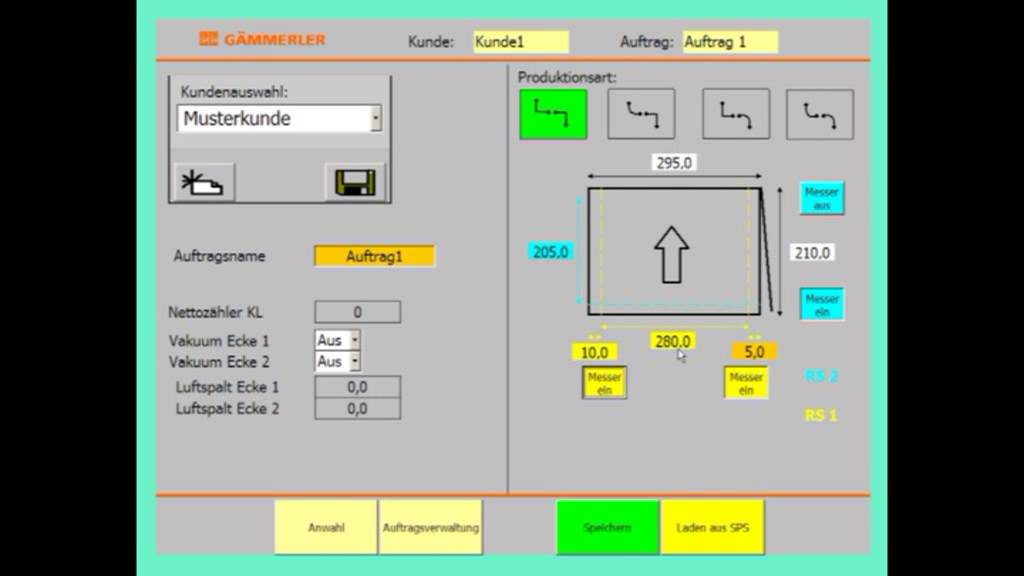Toggle the yellow Messer ein under 10,0
The height and width of the screenshot is (576, 1024).
click(x=604, y=383)
